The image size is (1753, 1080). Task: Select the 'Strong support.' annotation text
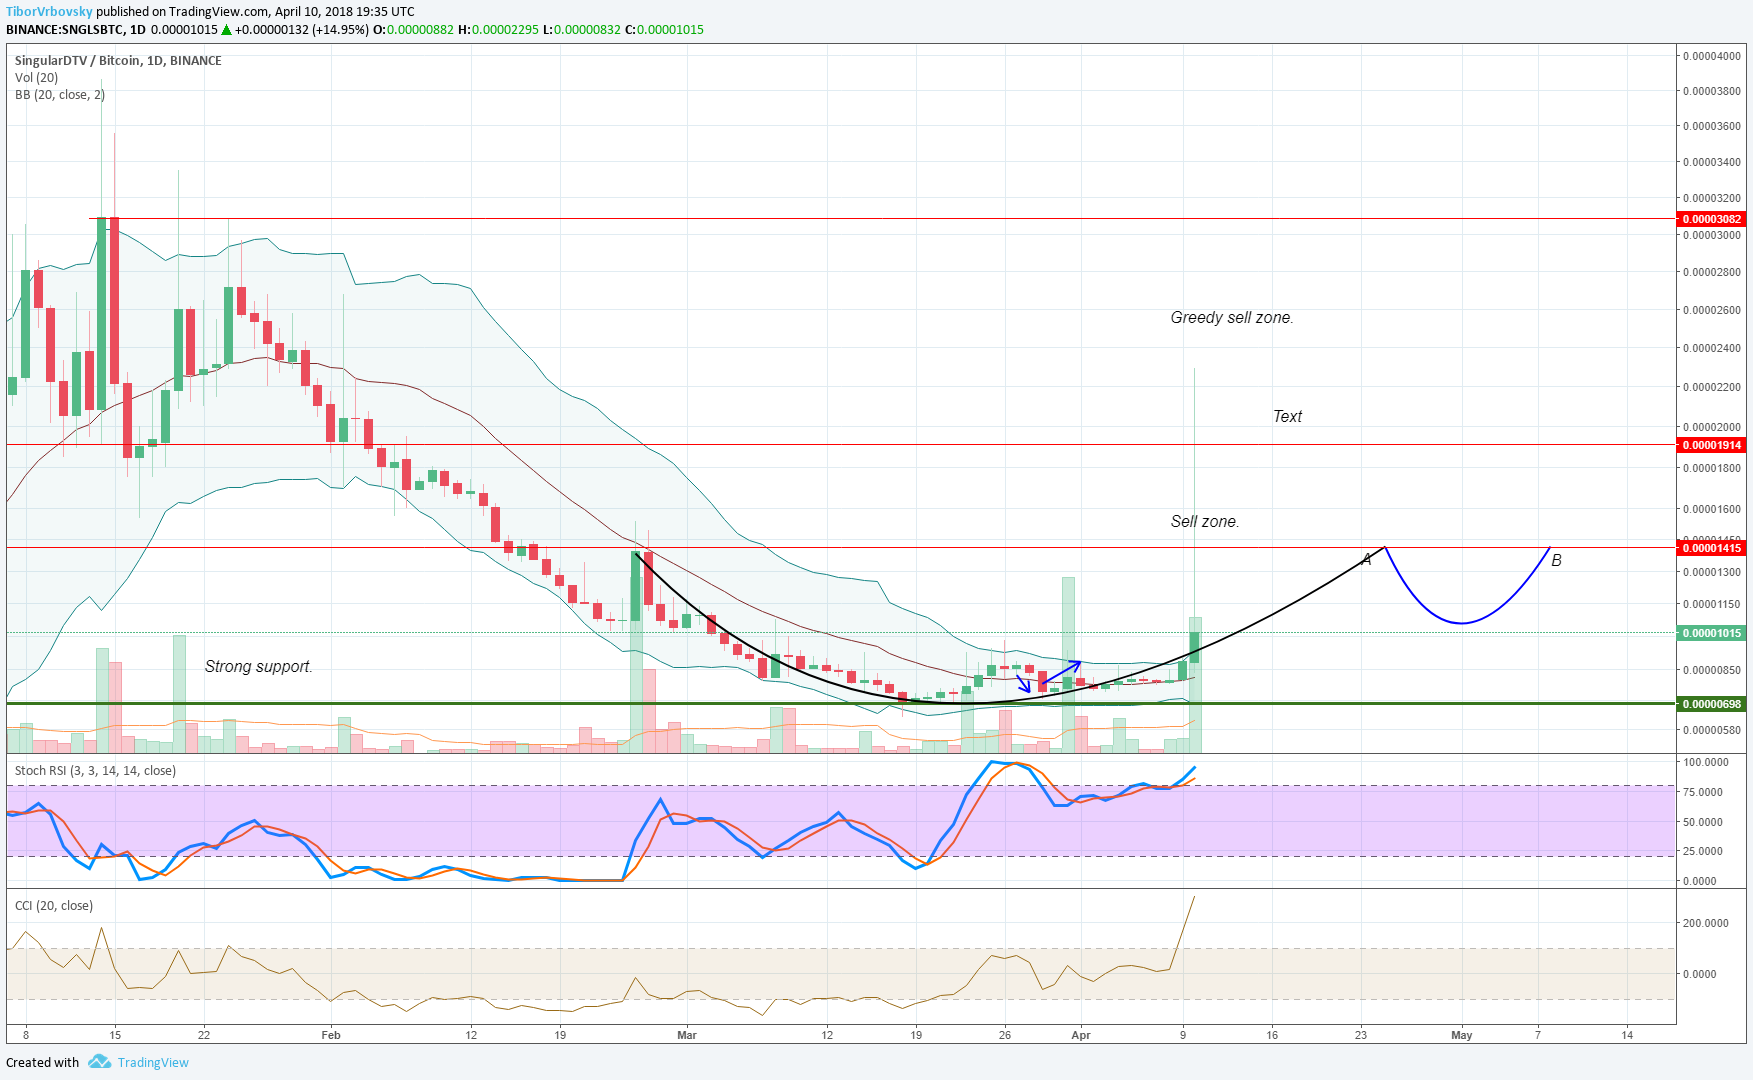[259, 667]
